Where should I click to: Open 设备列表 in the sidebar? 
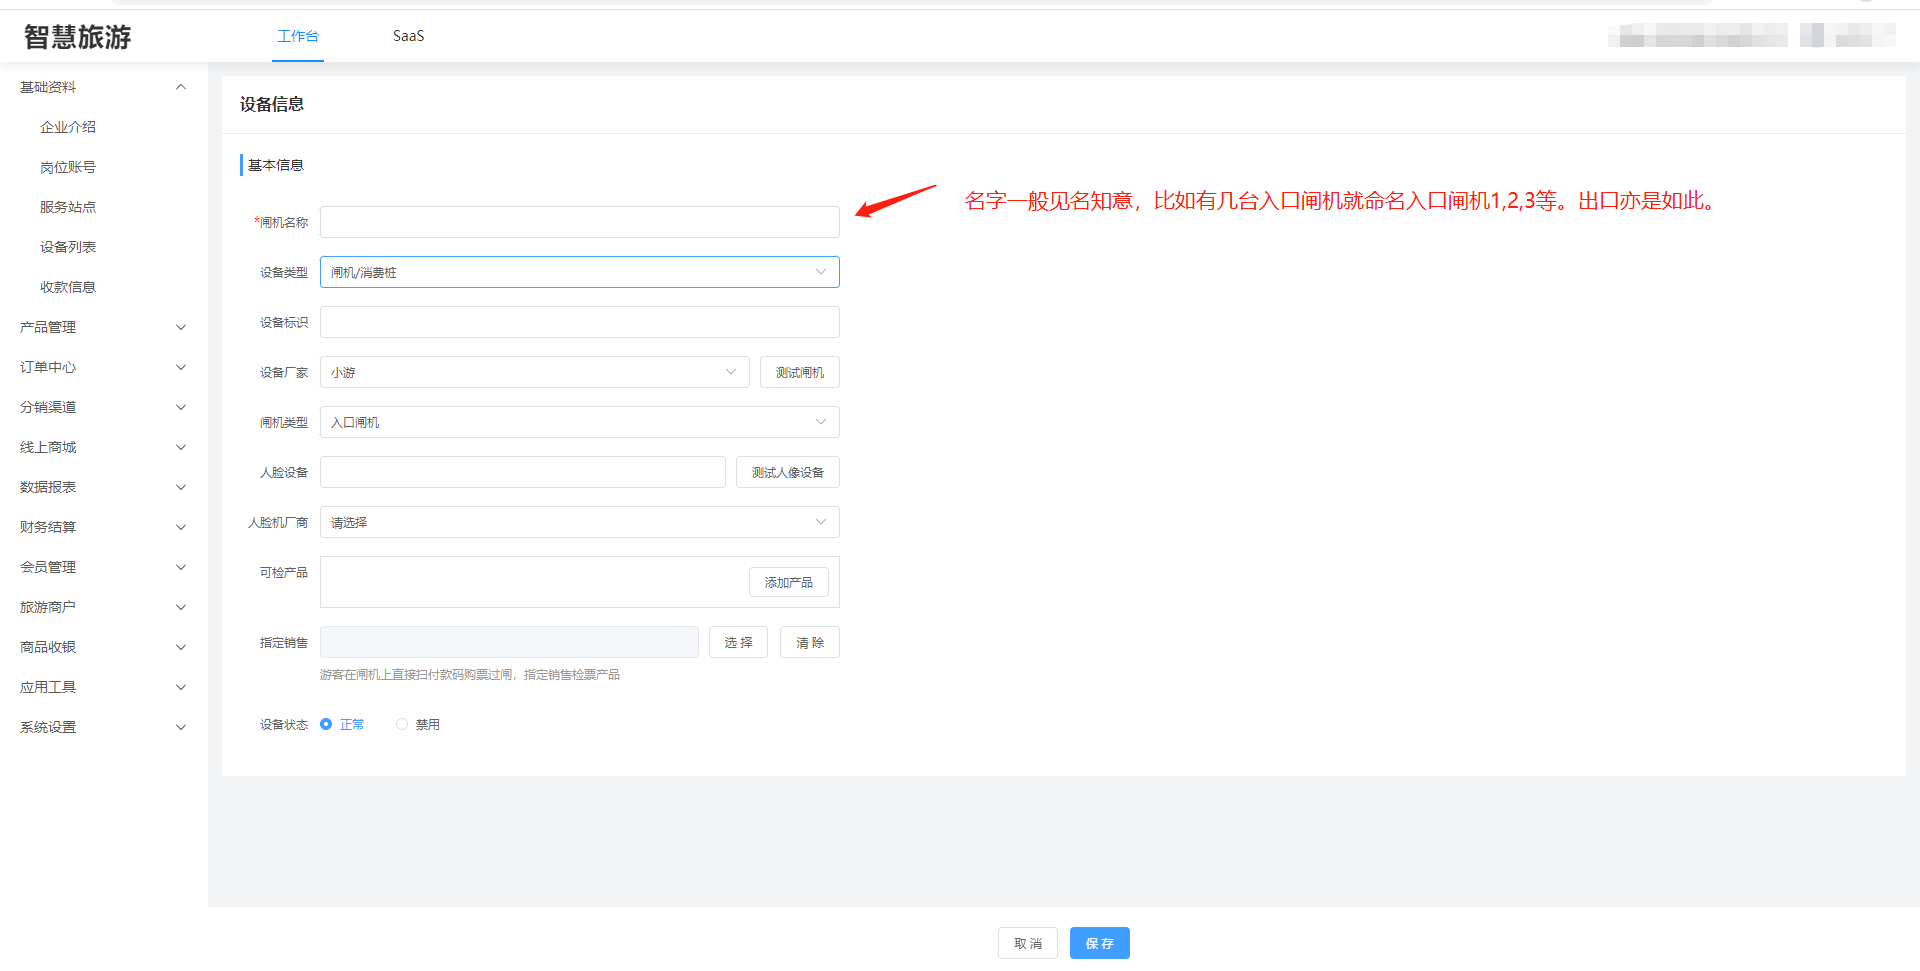[x=68, y=247]
